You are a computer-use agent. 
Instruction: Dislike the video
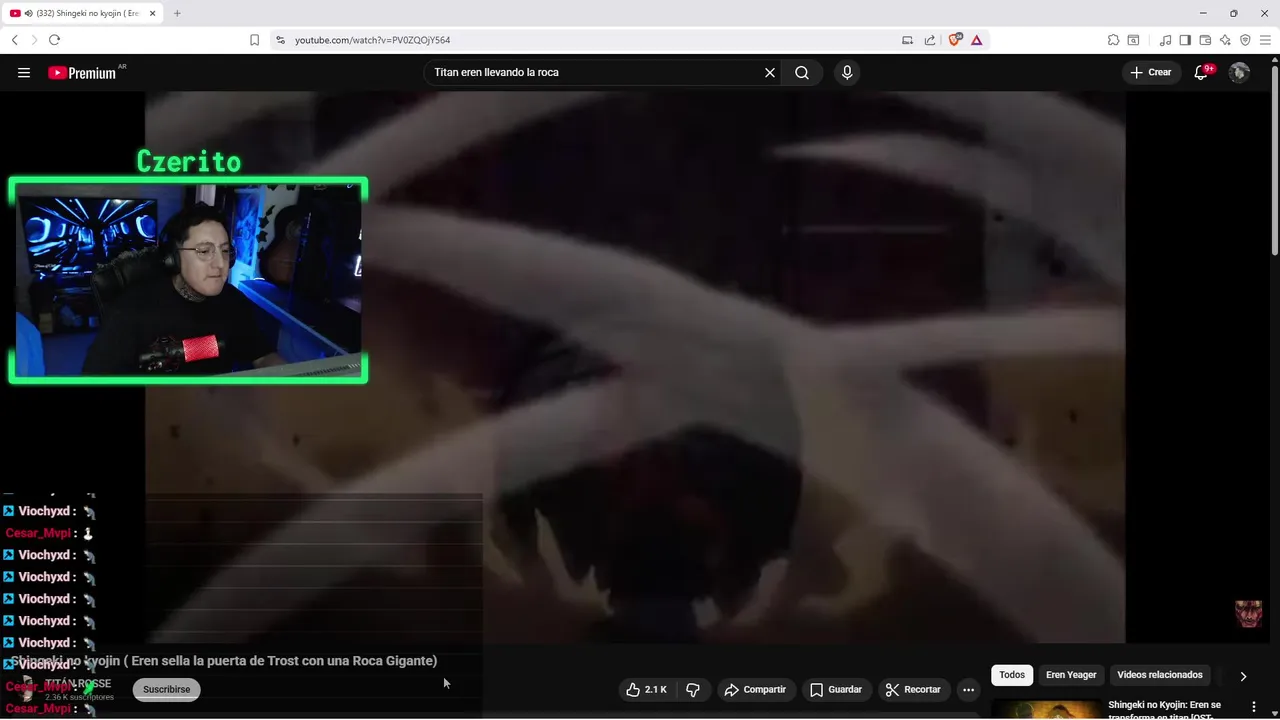pos(693,689)
